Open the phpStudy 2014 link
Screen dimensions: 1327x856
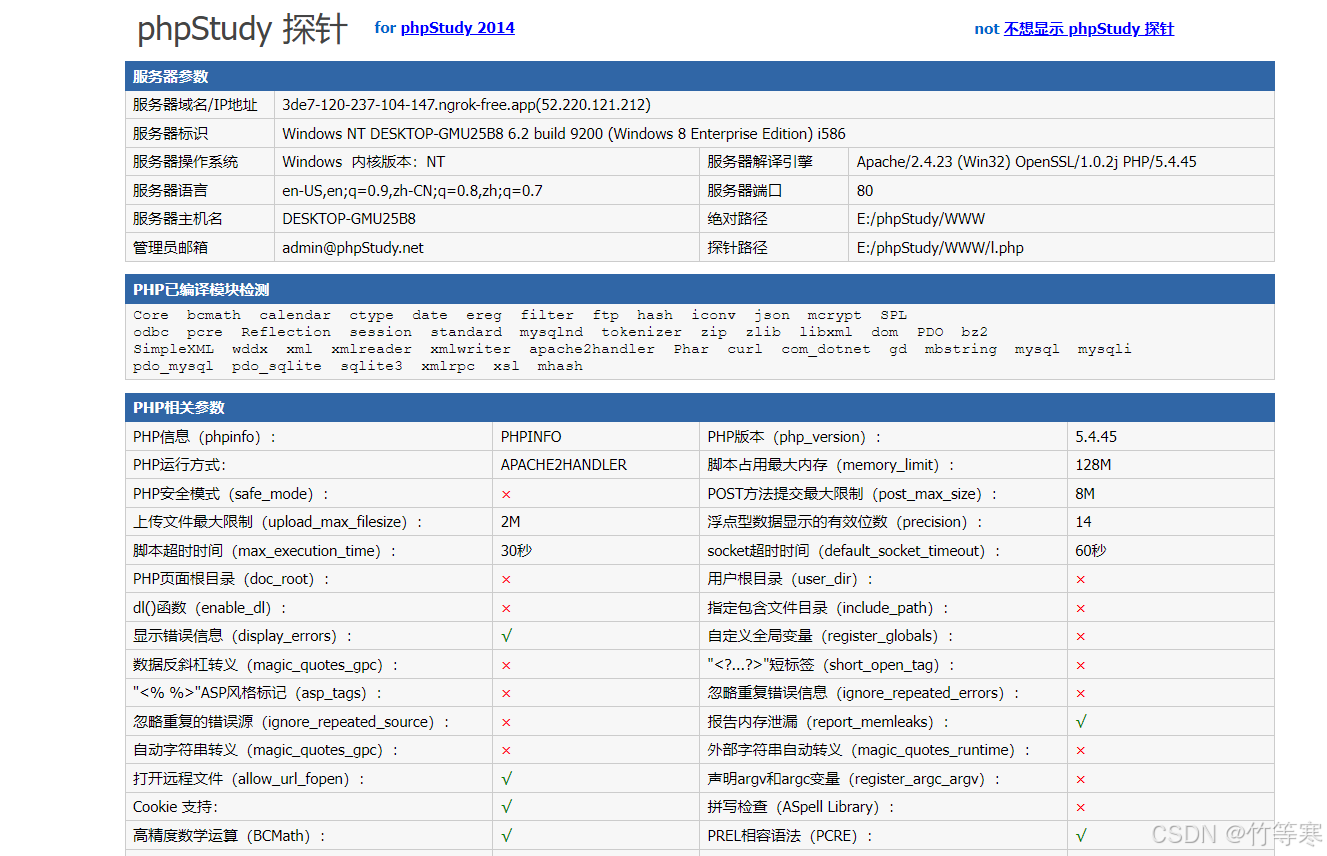coord(457,28)
